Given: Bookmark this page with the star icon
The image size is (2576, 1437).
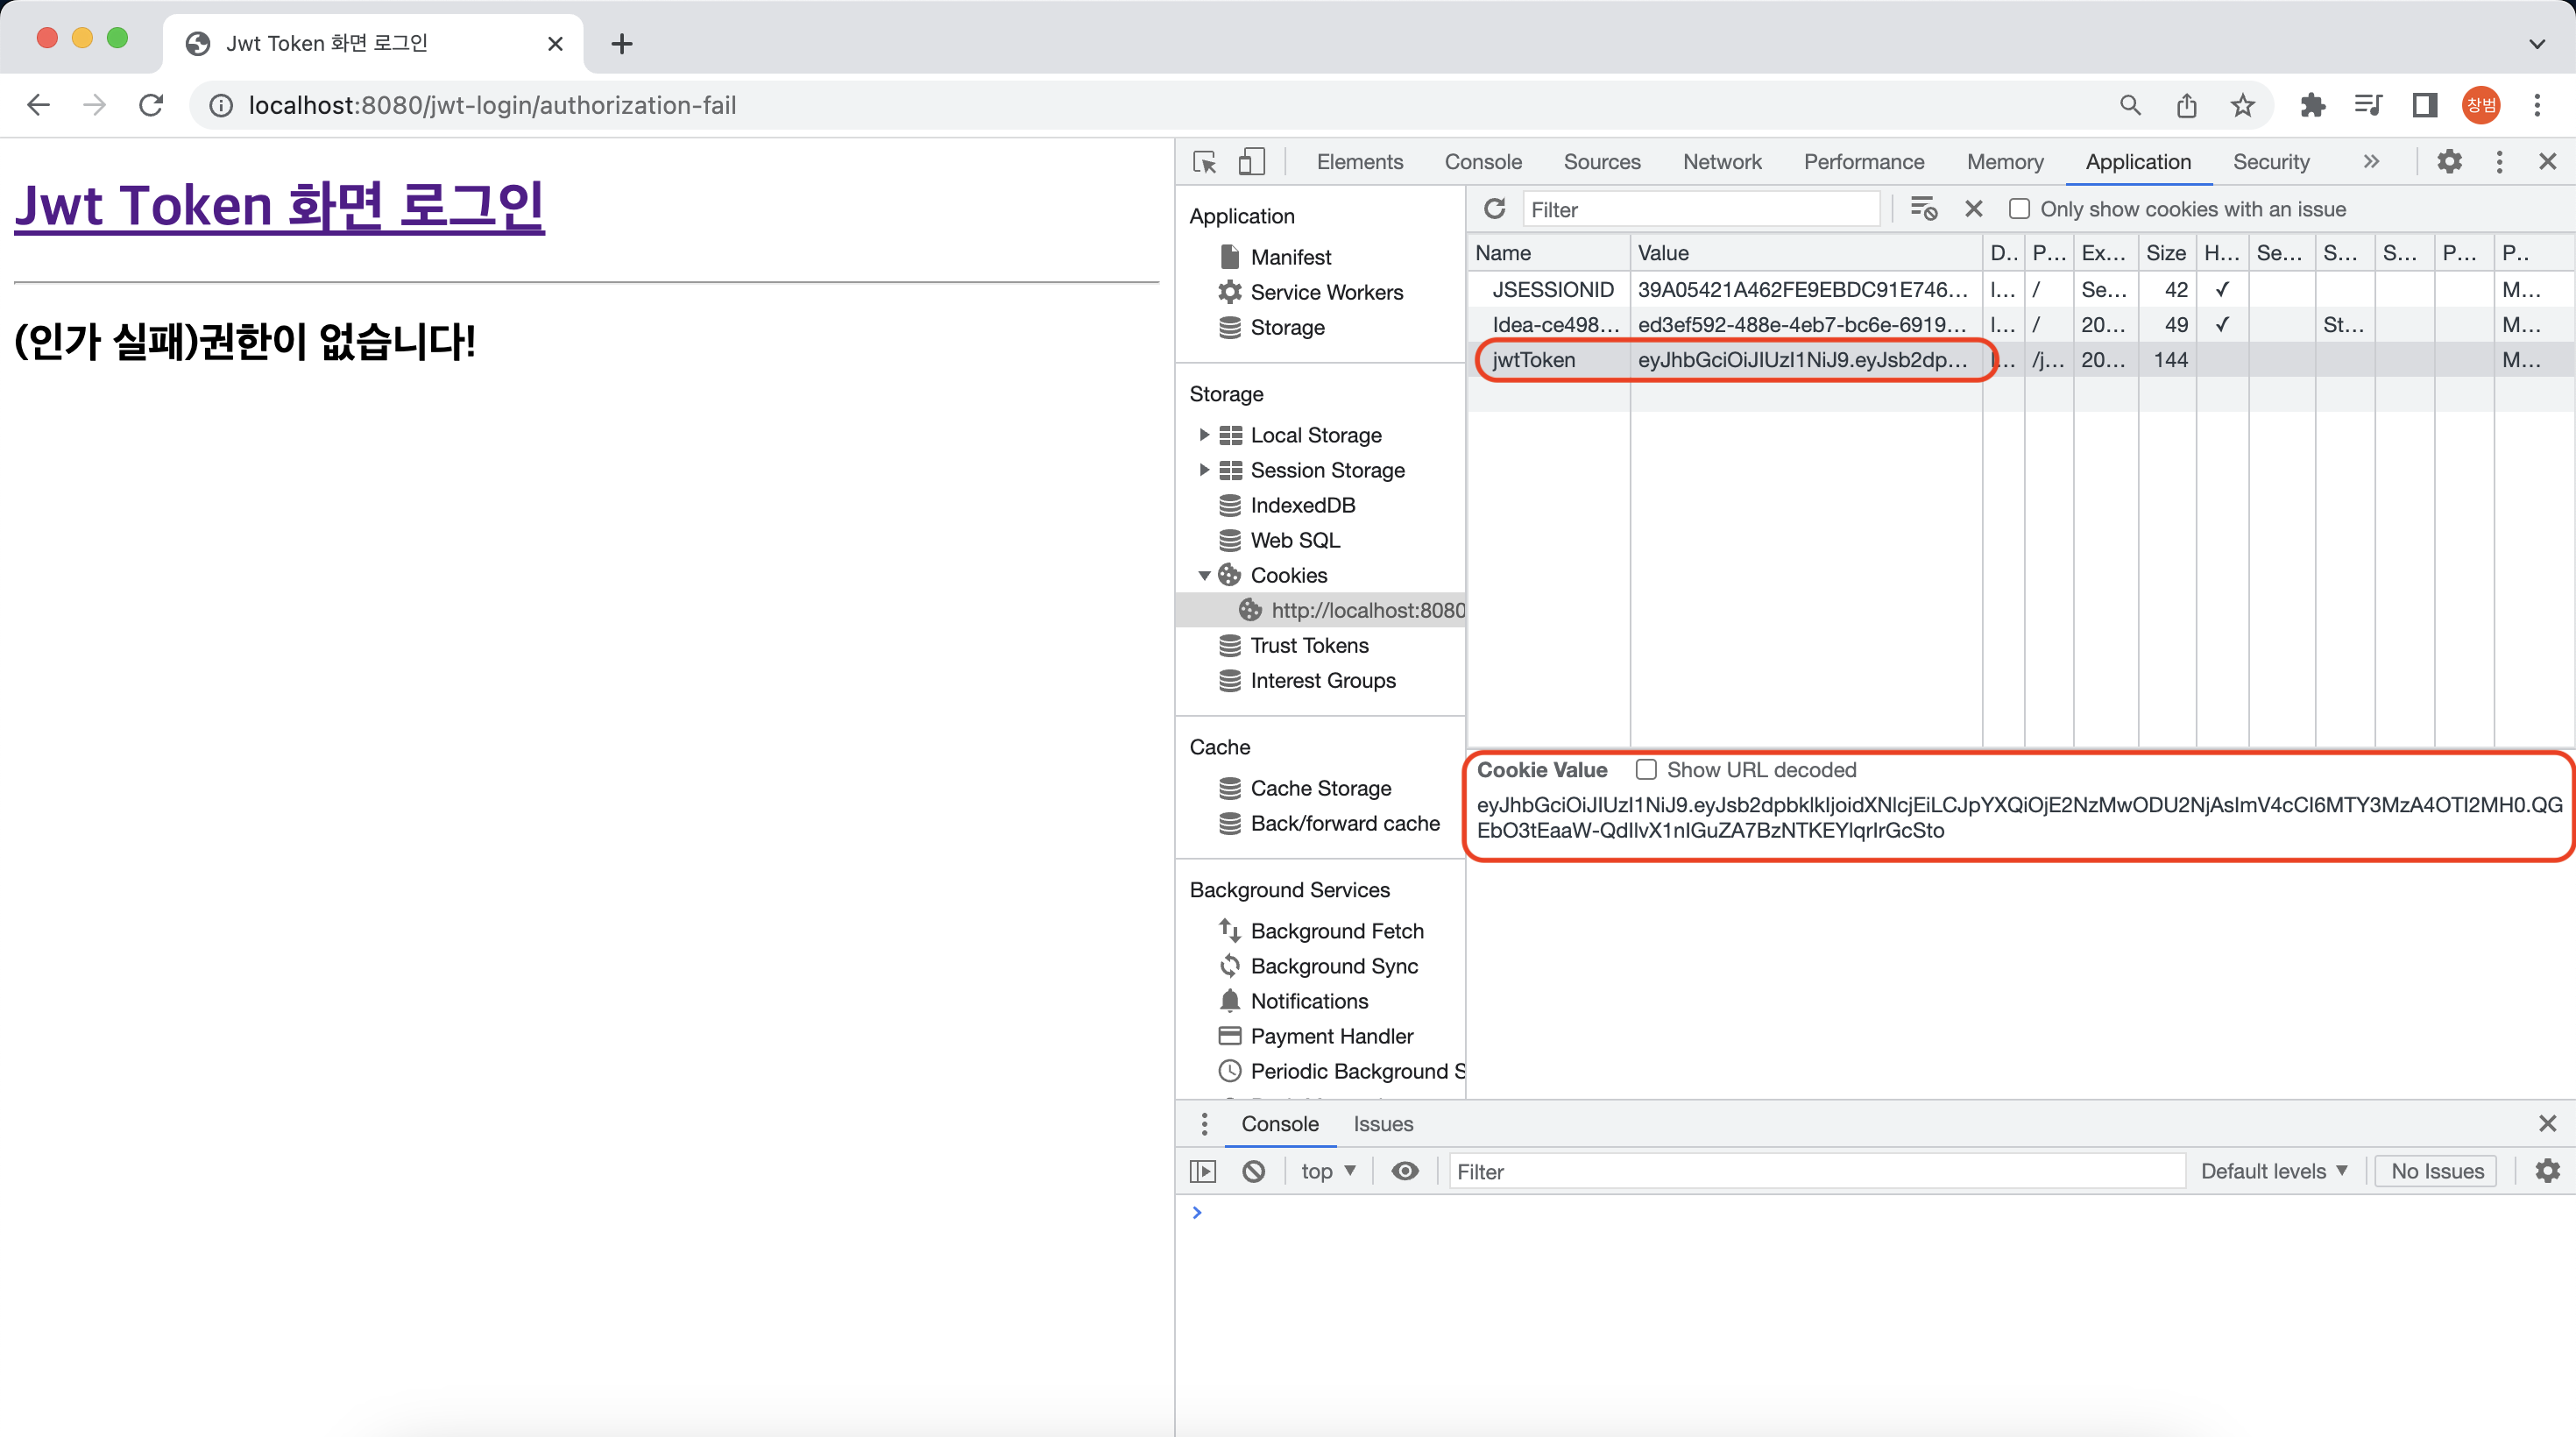Looking at the screenshot, I should coord(2242,105).
